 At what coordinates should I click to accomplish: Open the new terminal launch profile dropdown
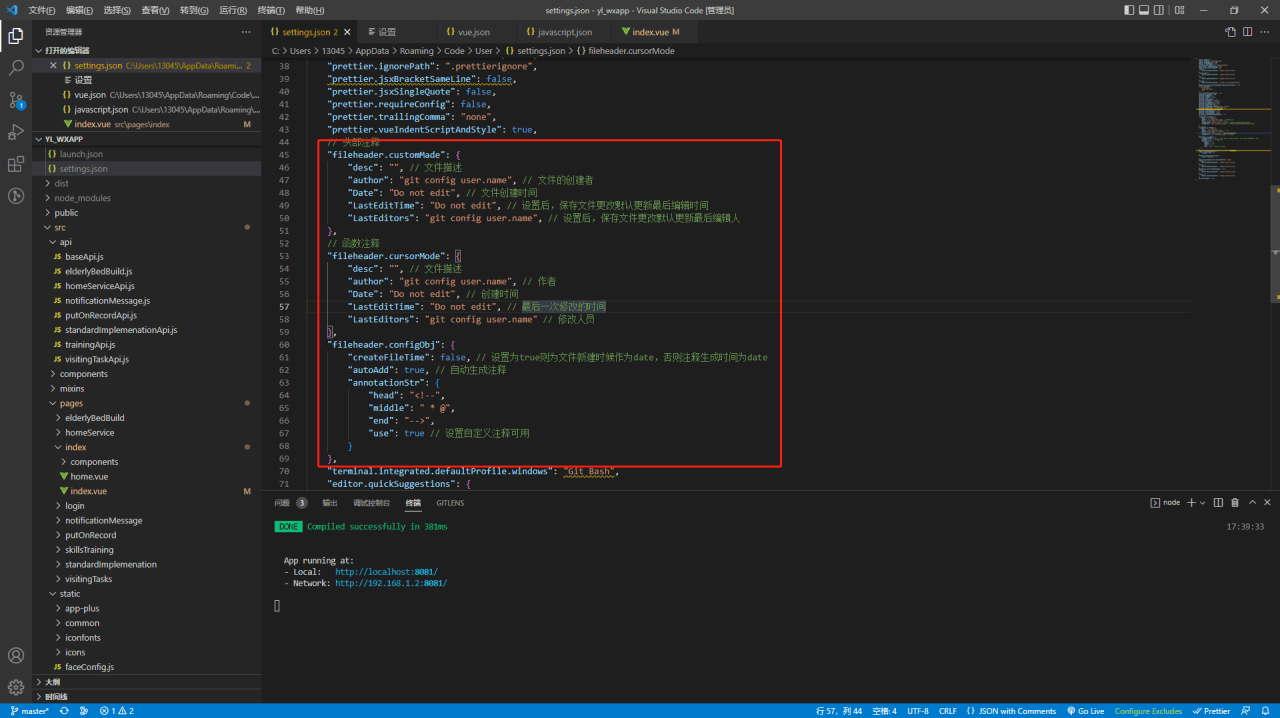pyautogui.click(x=1203, y=503)
